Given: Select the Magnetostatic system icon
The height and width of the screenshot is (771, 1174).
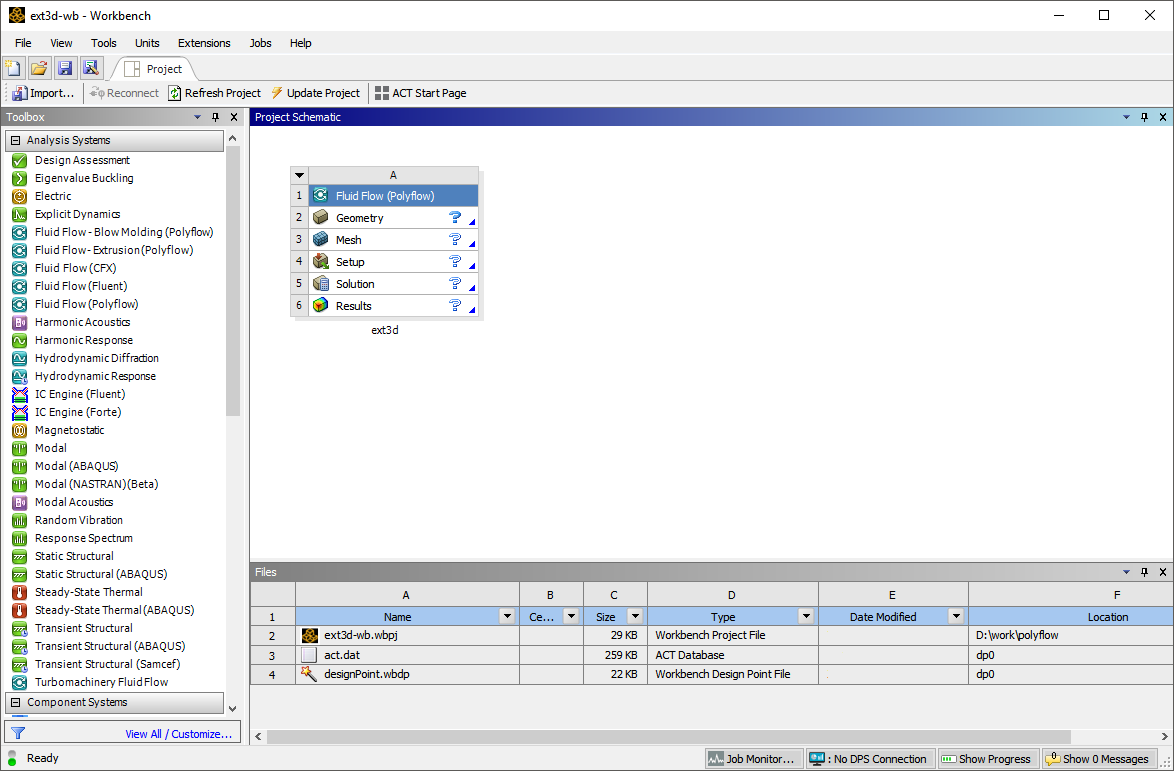Looking at the screenshot, I should [20, 430].
